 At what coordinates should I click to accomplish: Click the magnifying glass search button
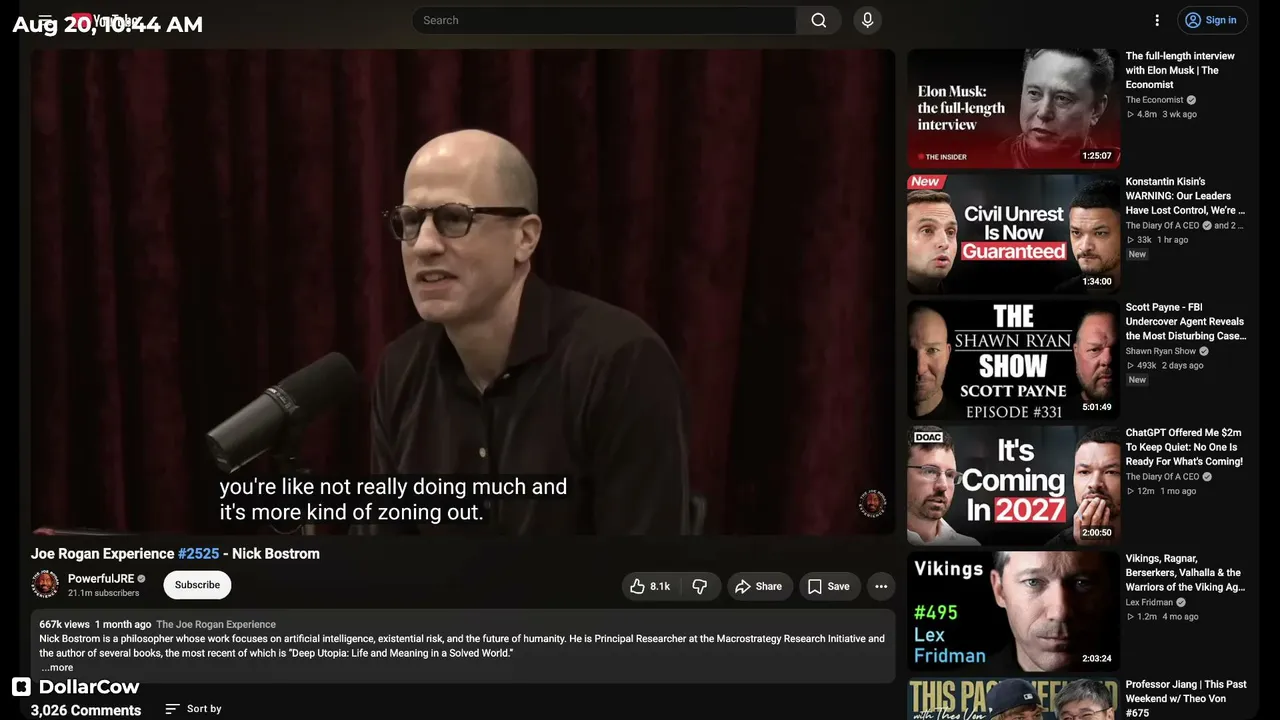pos(819,20)
